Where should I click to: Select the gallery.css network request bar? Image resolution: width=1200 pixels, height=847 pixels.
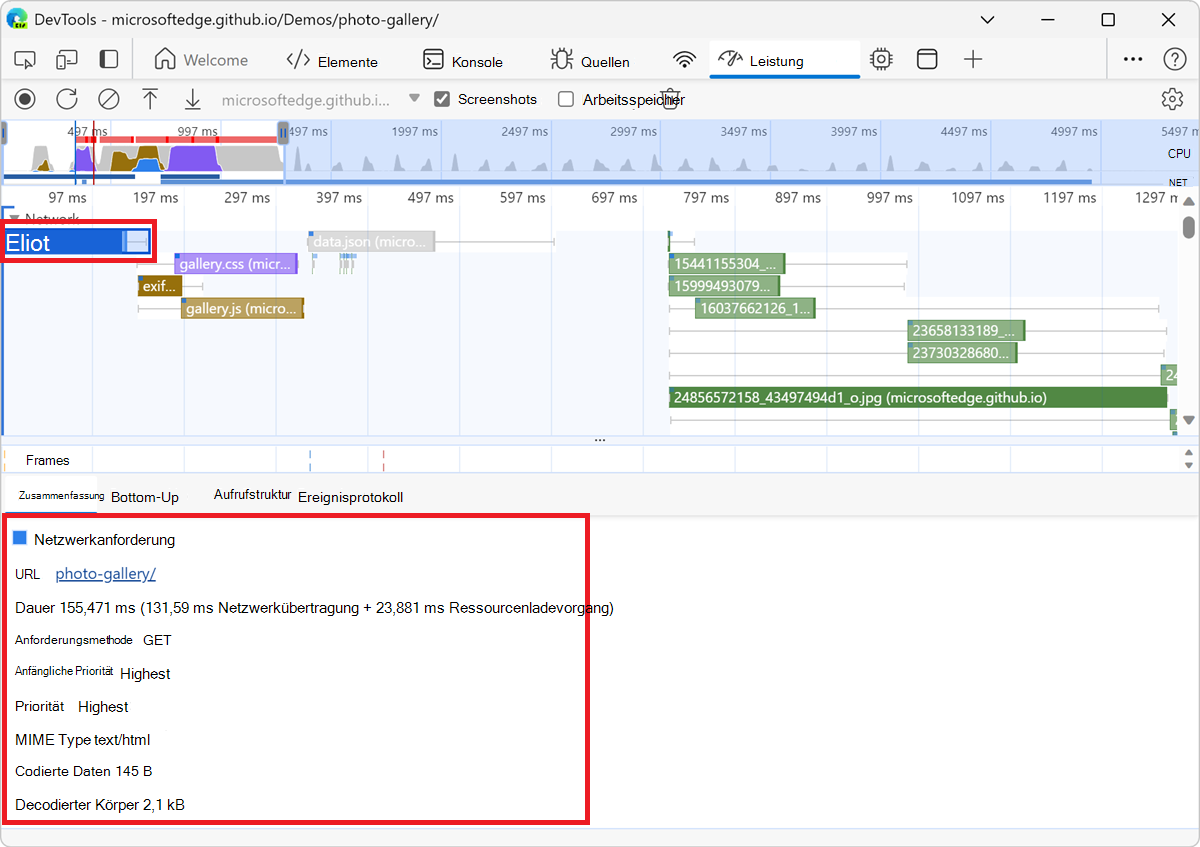click(x=236, y=264)
